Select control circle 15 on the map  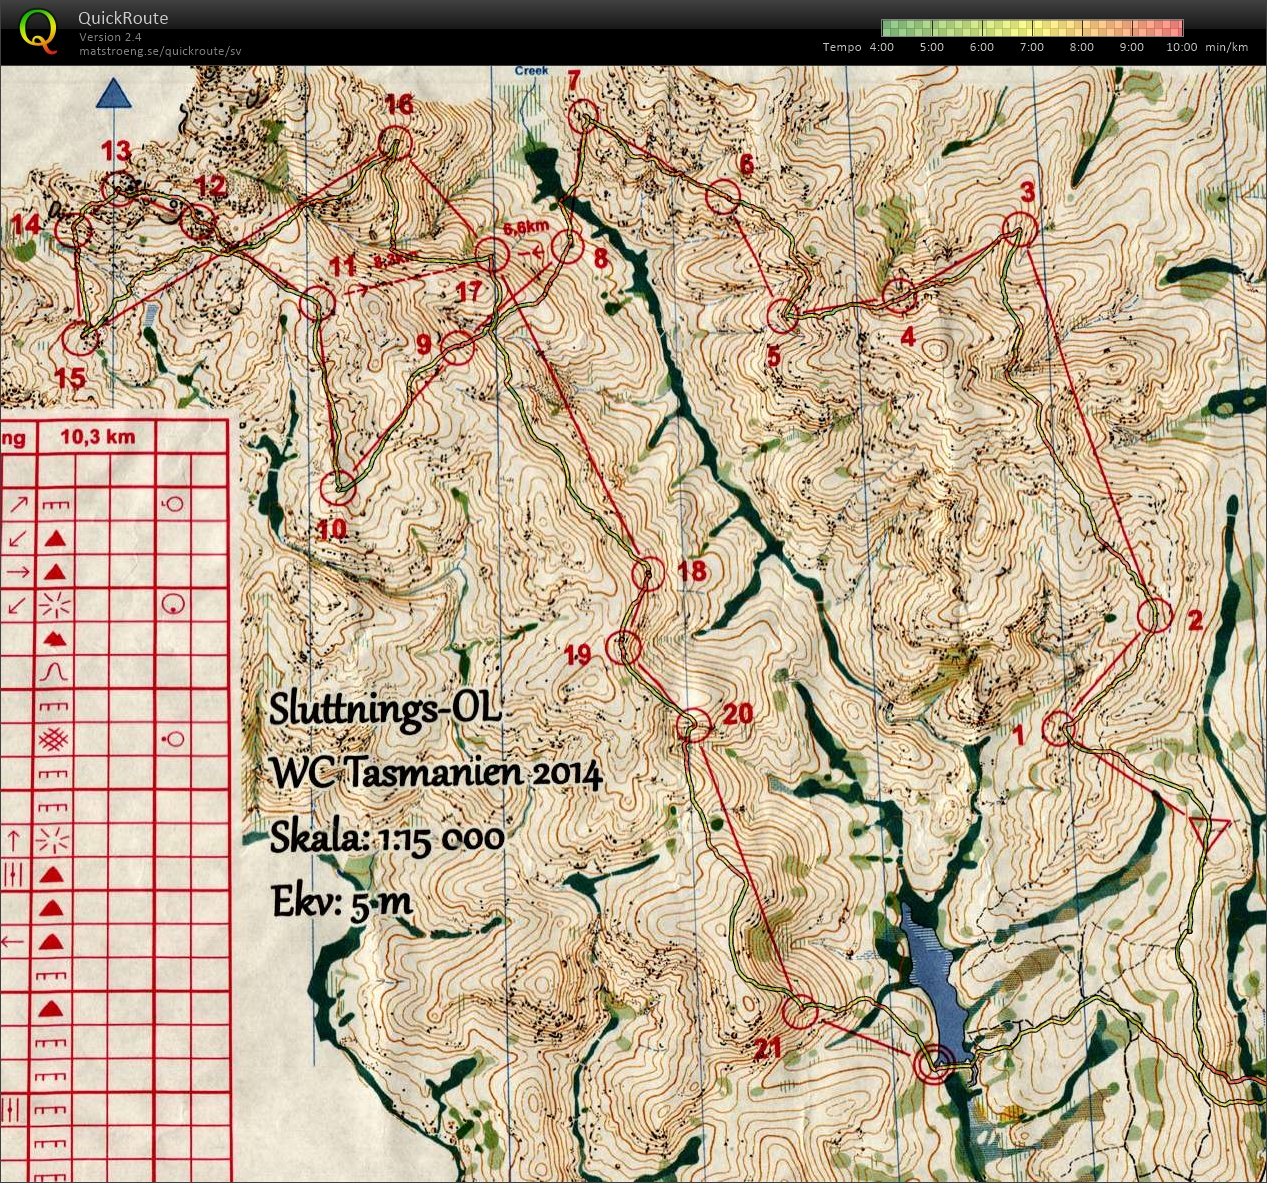tap(80, 337)
